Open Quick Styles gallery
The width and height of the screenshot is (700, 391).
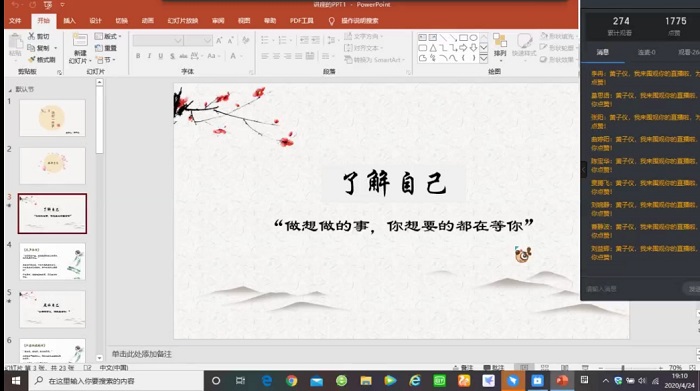(524, 46)
